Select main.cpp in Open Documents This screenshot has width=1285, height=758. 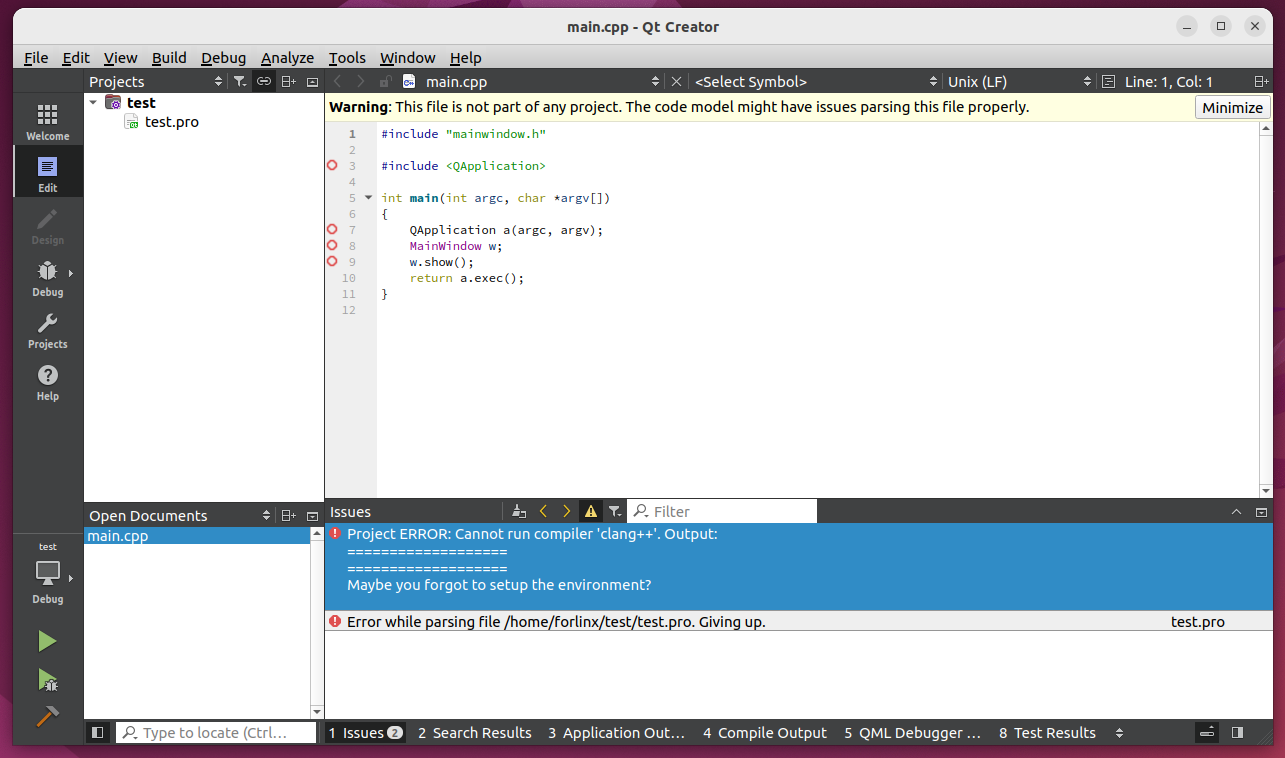pyautogui.click(x=198, y=536)
